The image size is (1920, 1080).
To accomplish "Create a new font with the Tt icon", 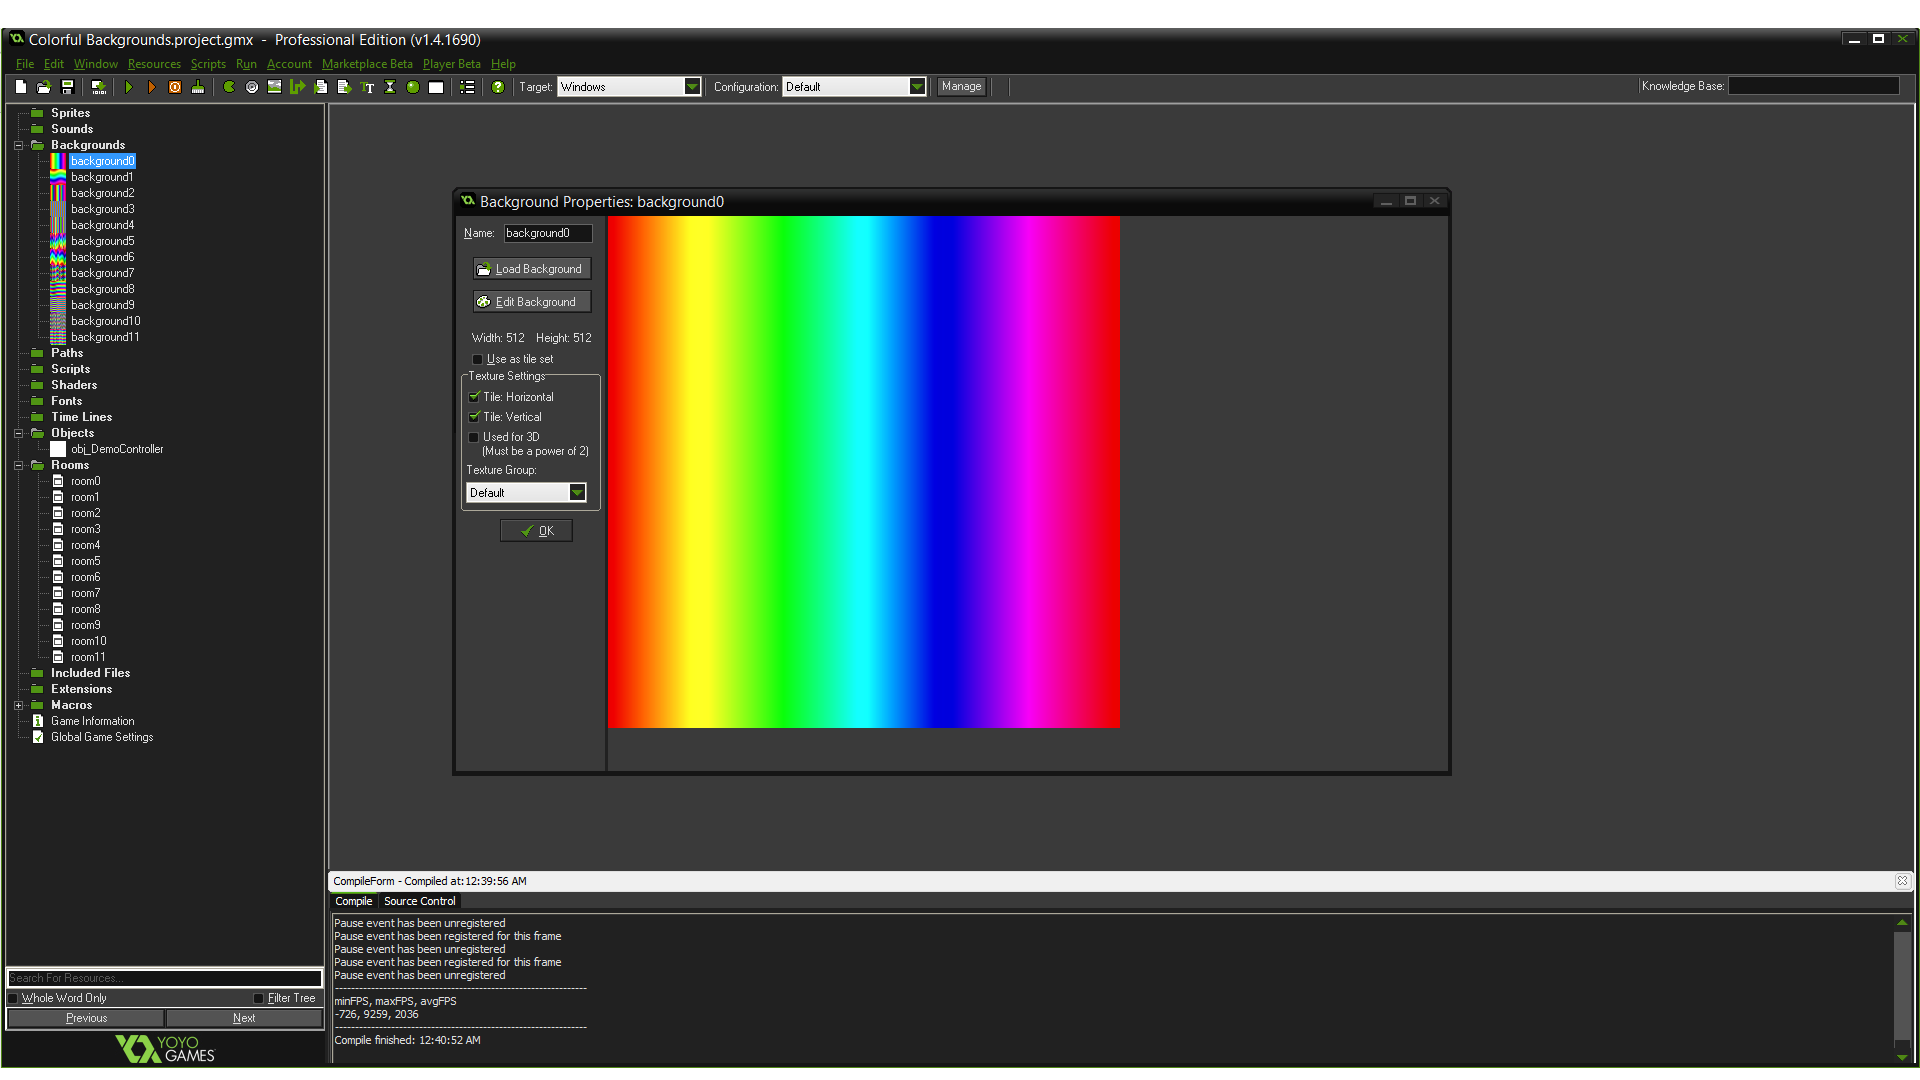I will pos(367,87).
